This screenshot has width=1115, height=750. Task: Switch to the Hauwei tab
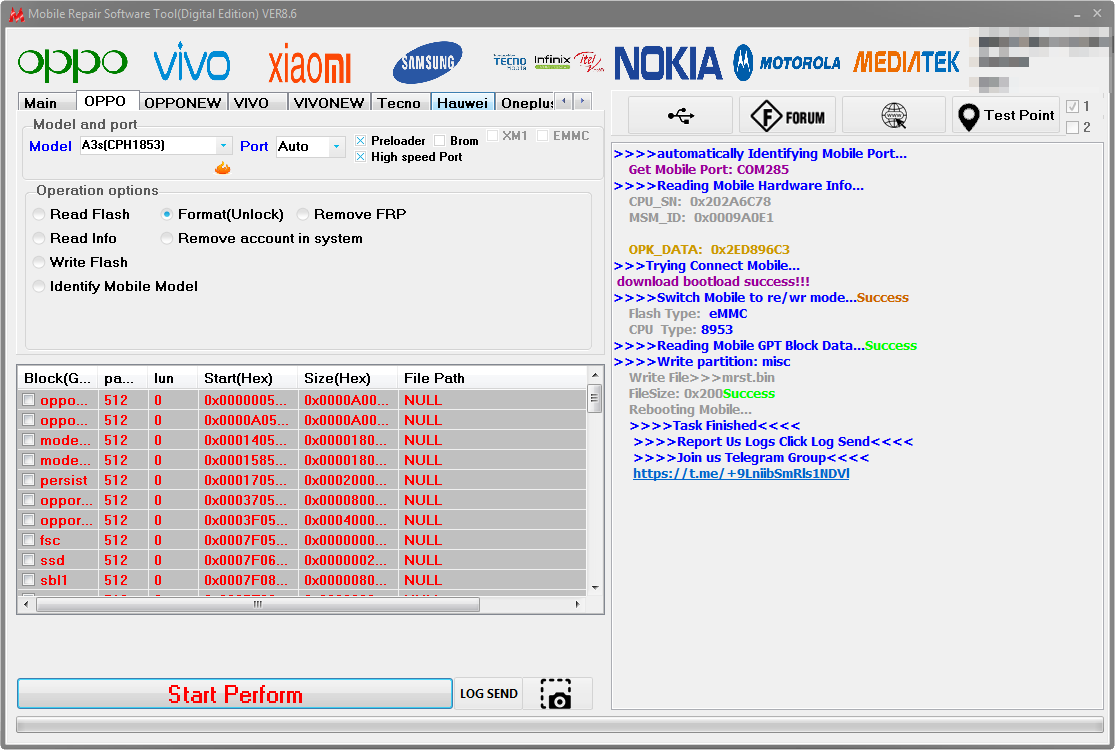(462, 103)
